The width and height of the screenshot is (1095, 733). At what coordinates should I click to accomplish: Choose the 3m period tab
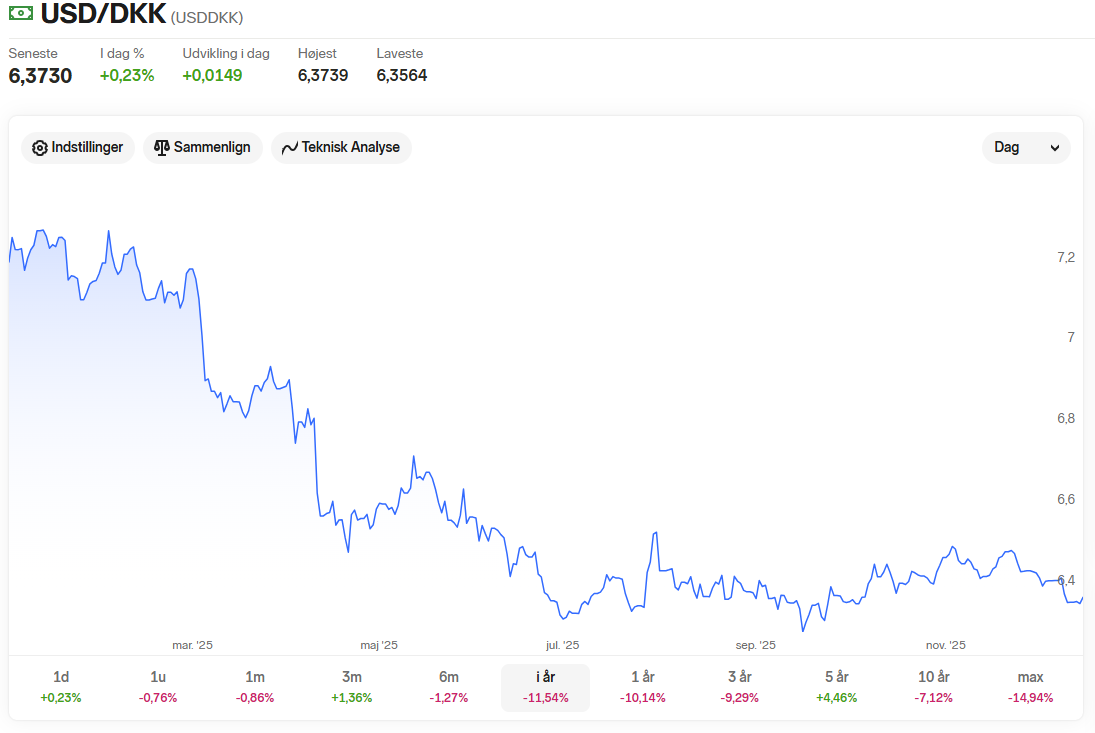(351, 687)
